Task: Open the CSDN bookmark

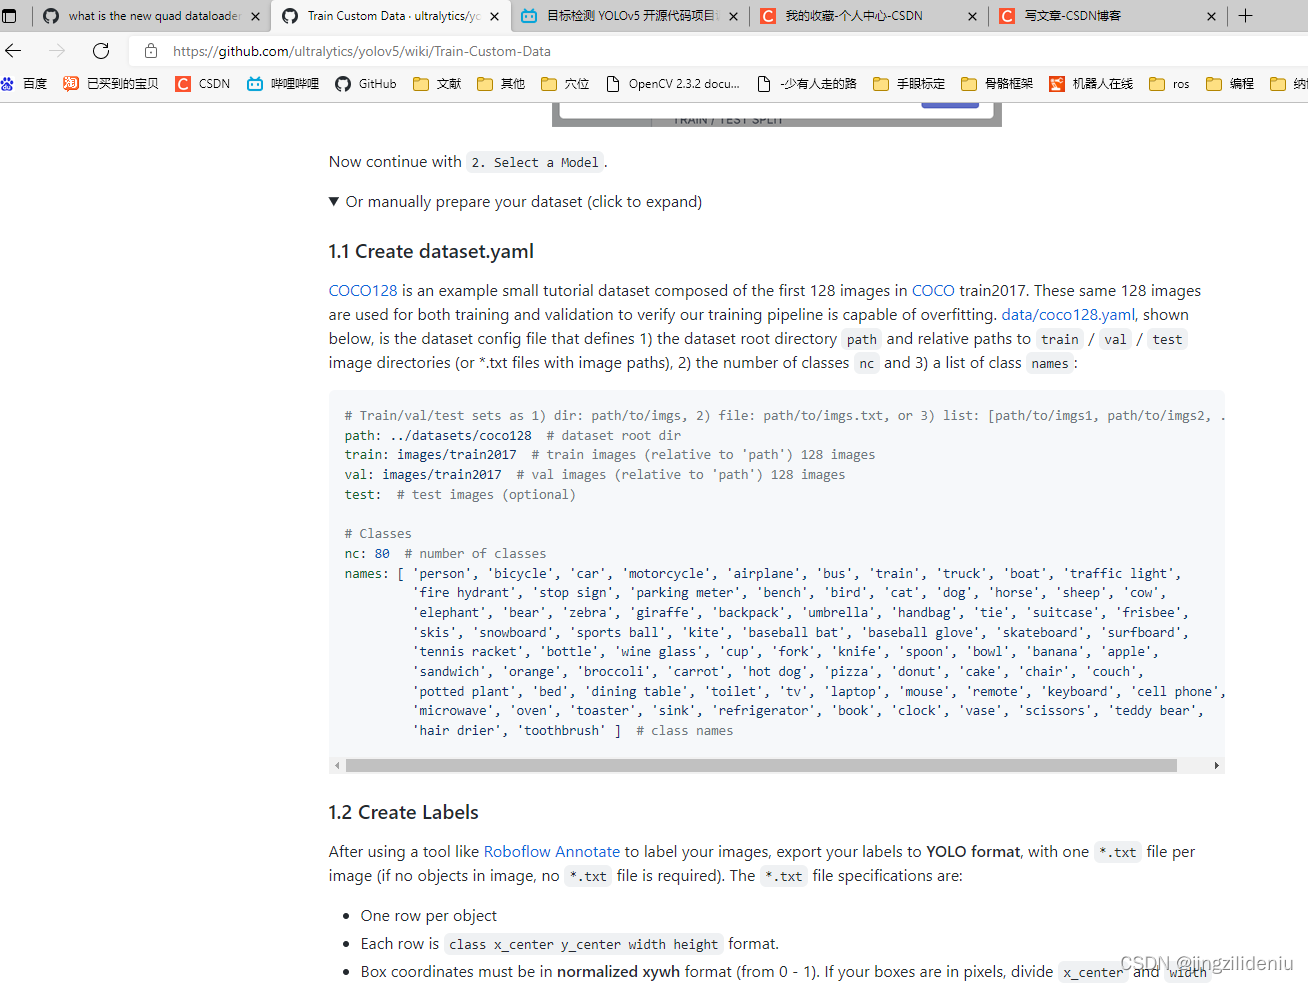Action: [203, 84]
